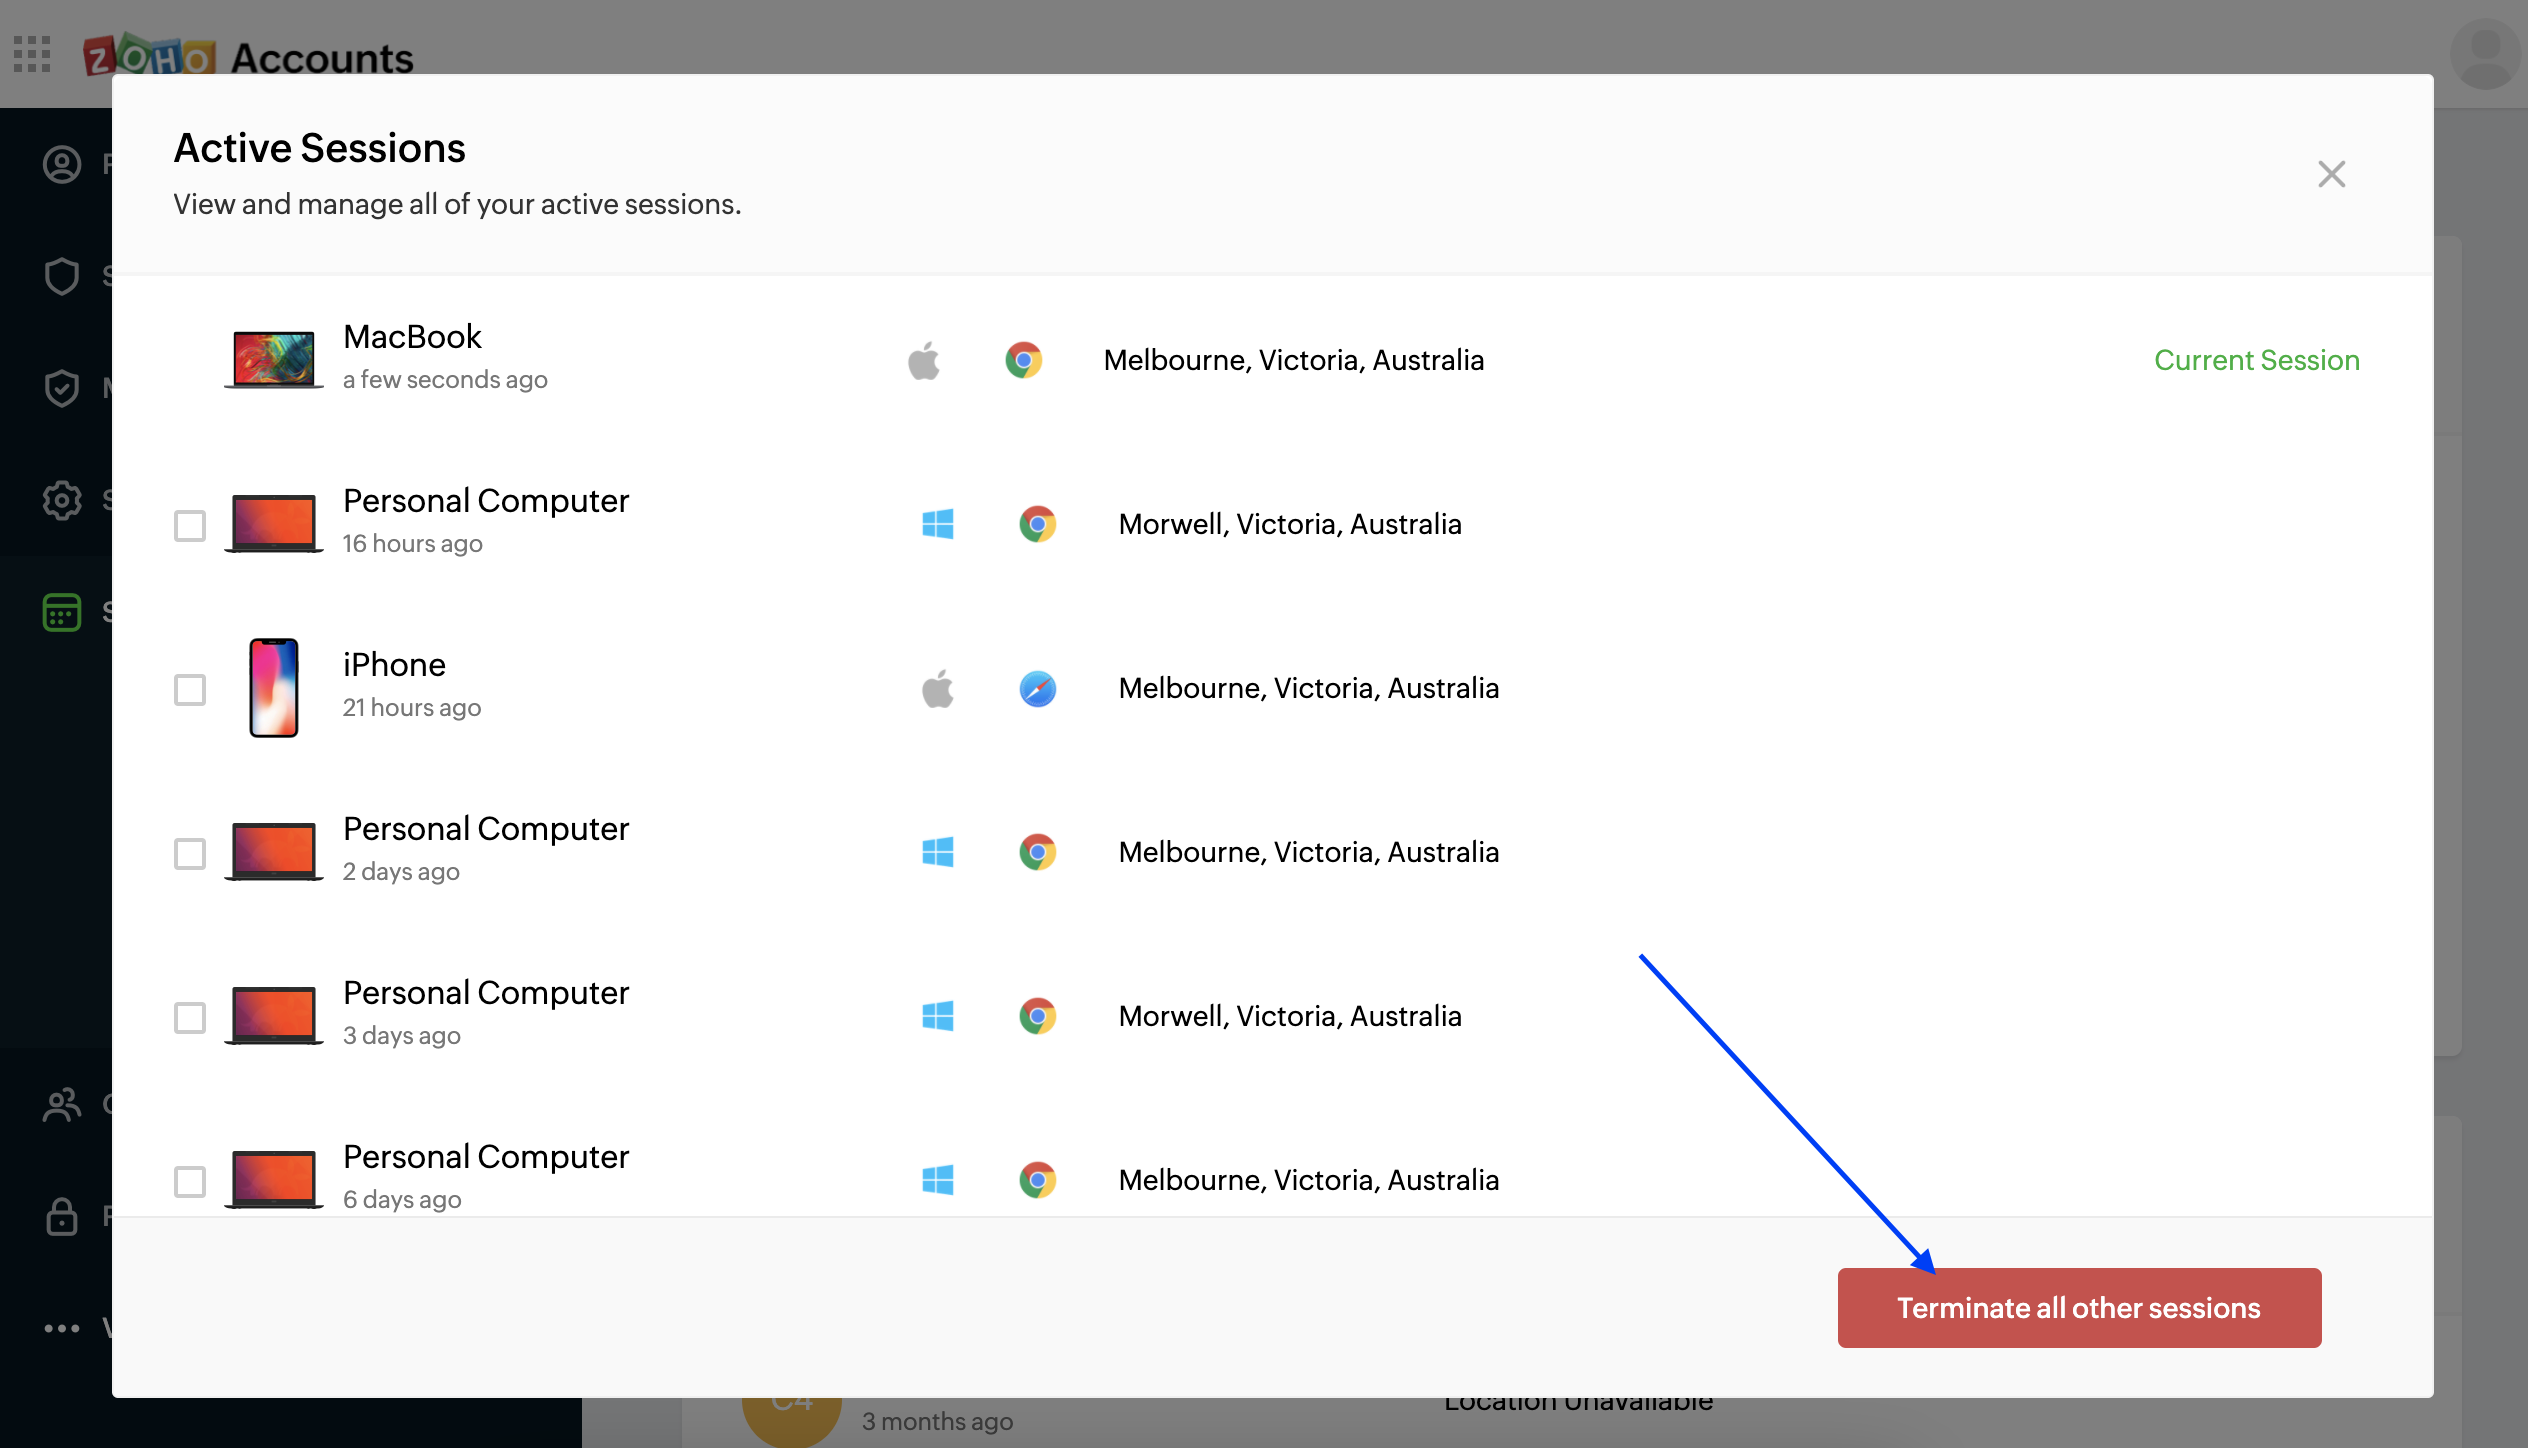2528x1448 pixels.
Task: Click the profile person icon in sidebar
Action: pos(62,164)
